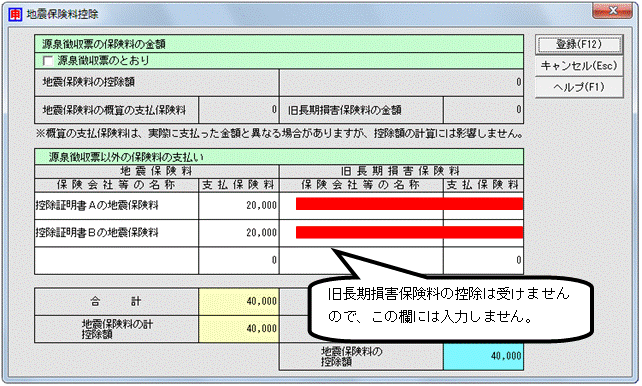
Task: Select second row 20,000 支払保険料 field
Action: click(239, 233)
